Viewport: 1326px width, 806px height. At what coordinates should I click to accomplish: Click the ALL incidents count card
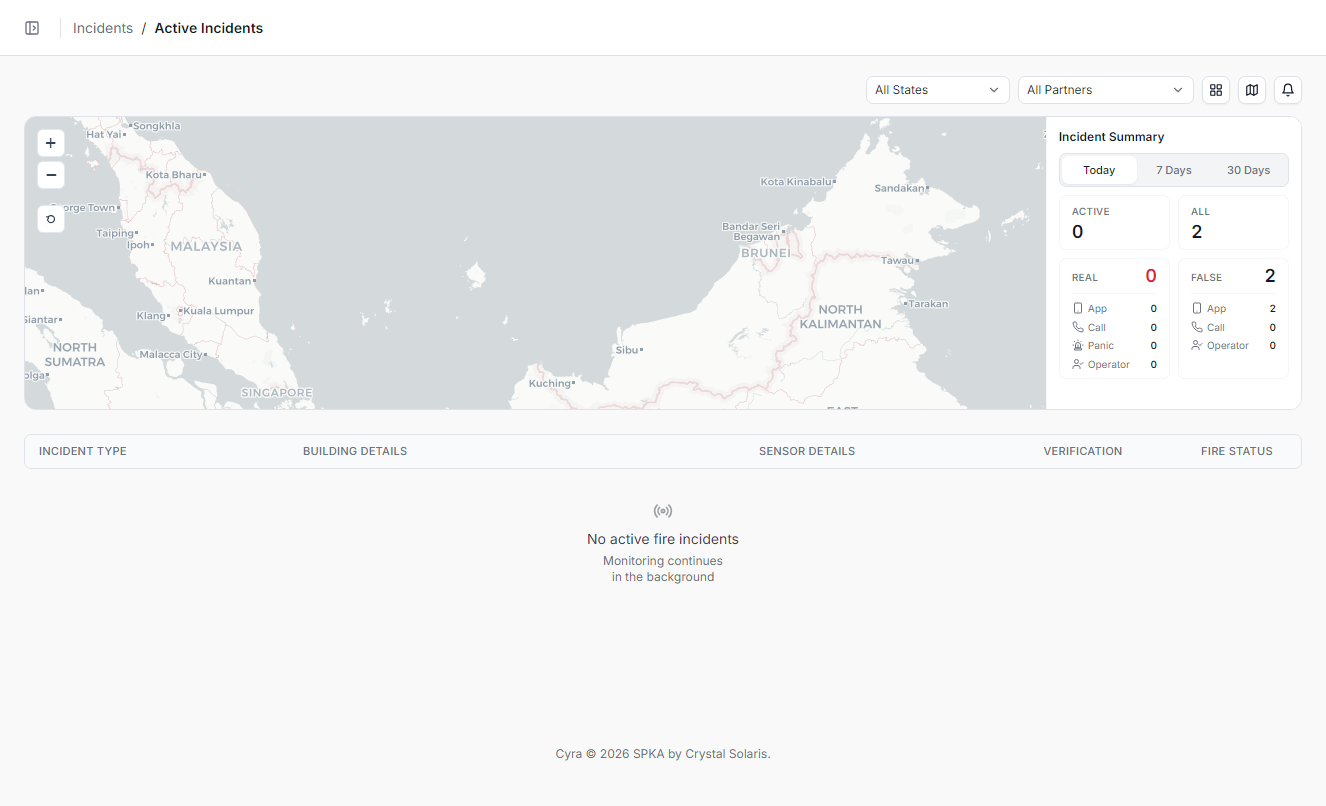(x=1233, y=222)
